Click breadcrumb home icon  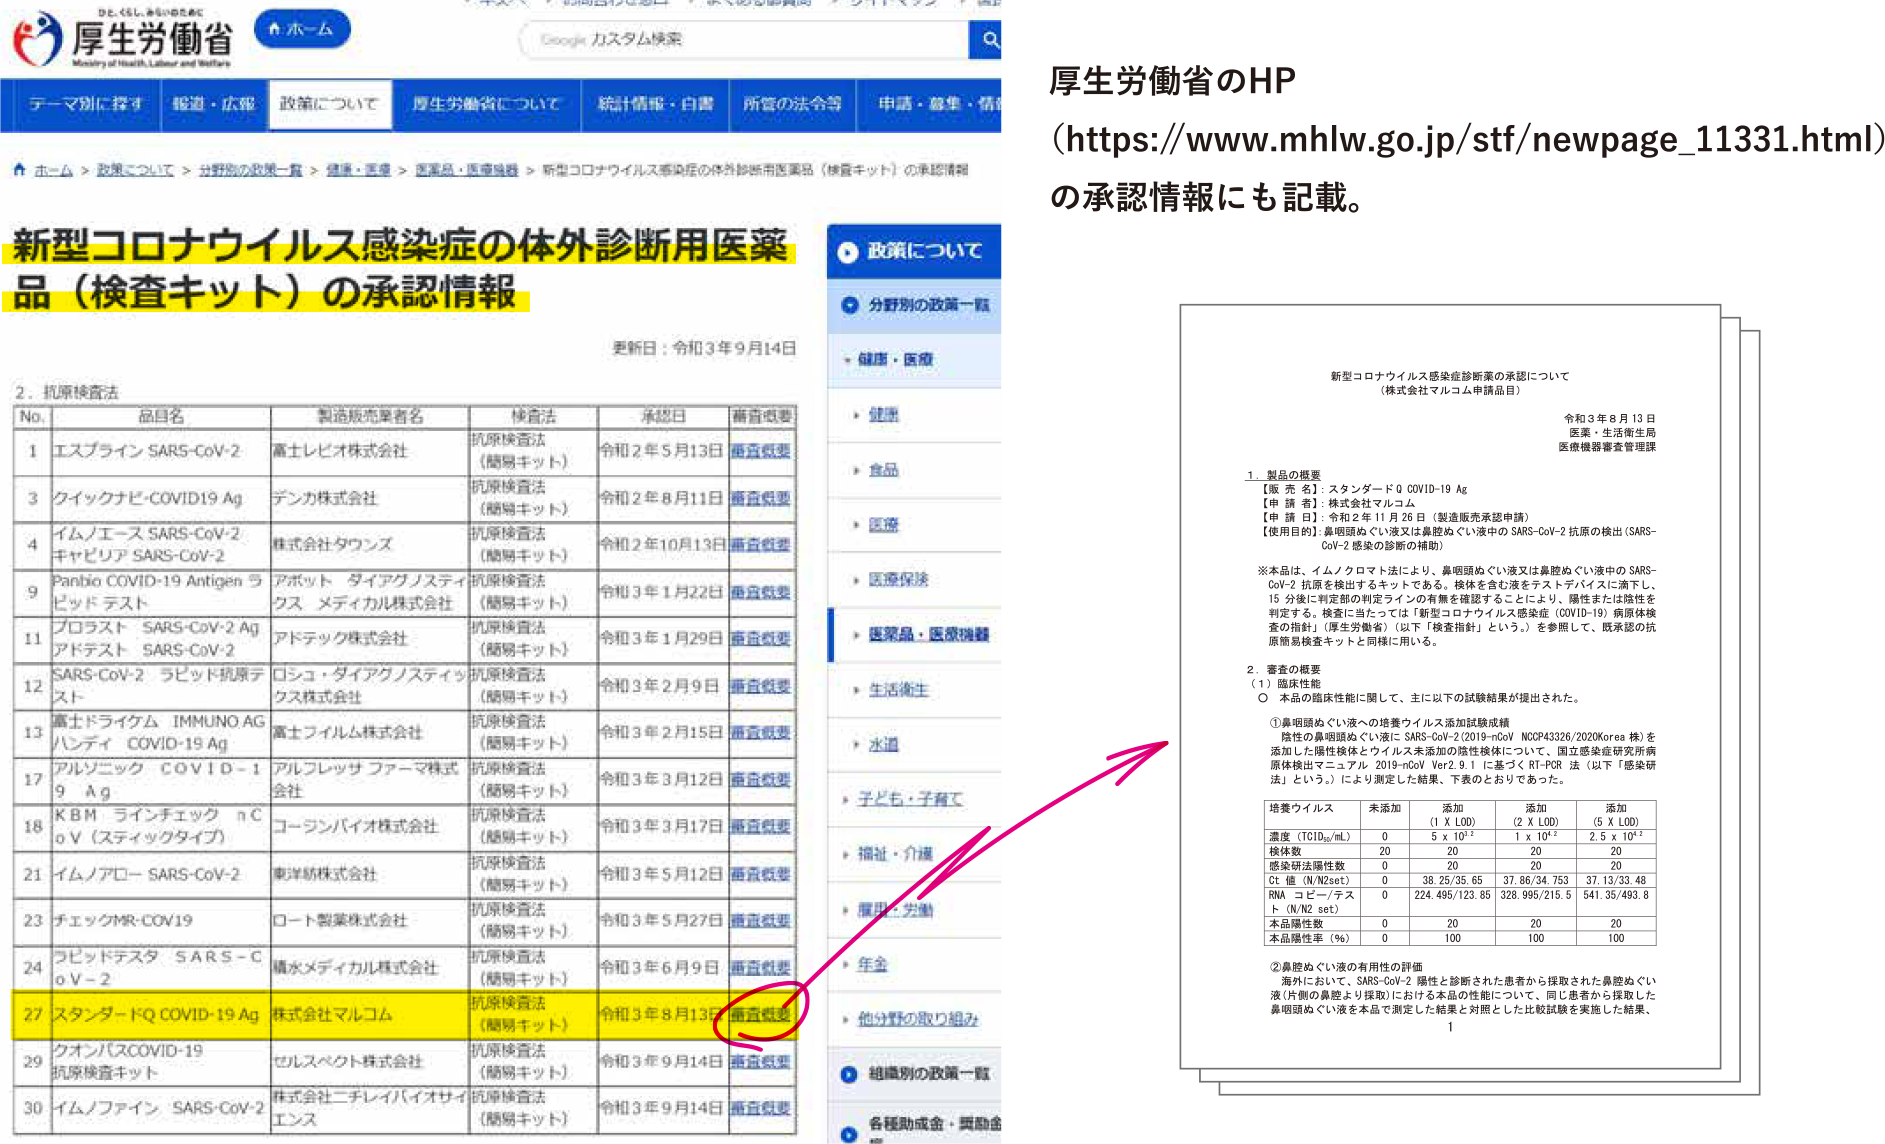pyautogui.click(x=19, y=170)
